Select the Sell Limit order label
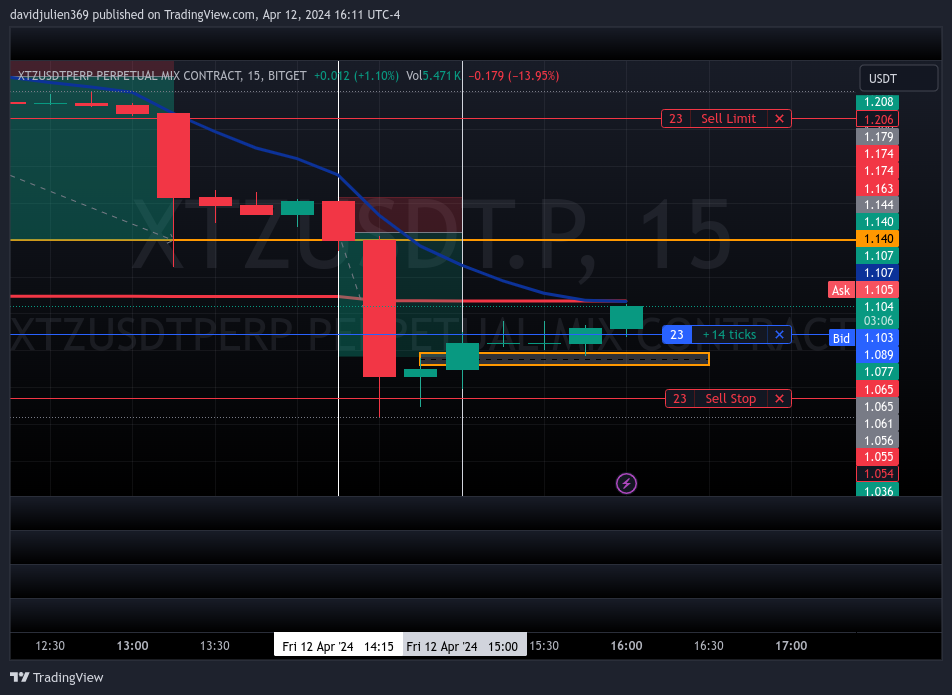The image size is (952, 695). [729, 119]
